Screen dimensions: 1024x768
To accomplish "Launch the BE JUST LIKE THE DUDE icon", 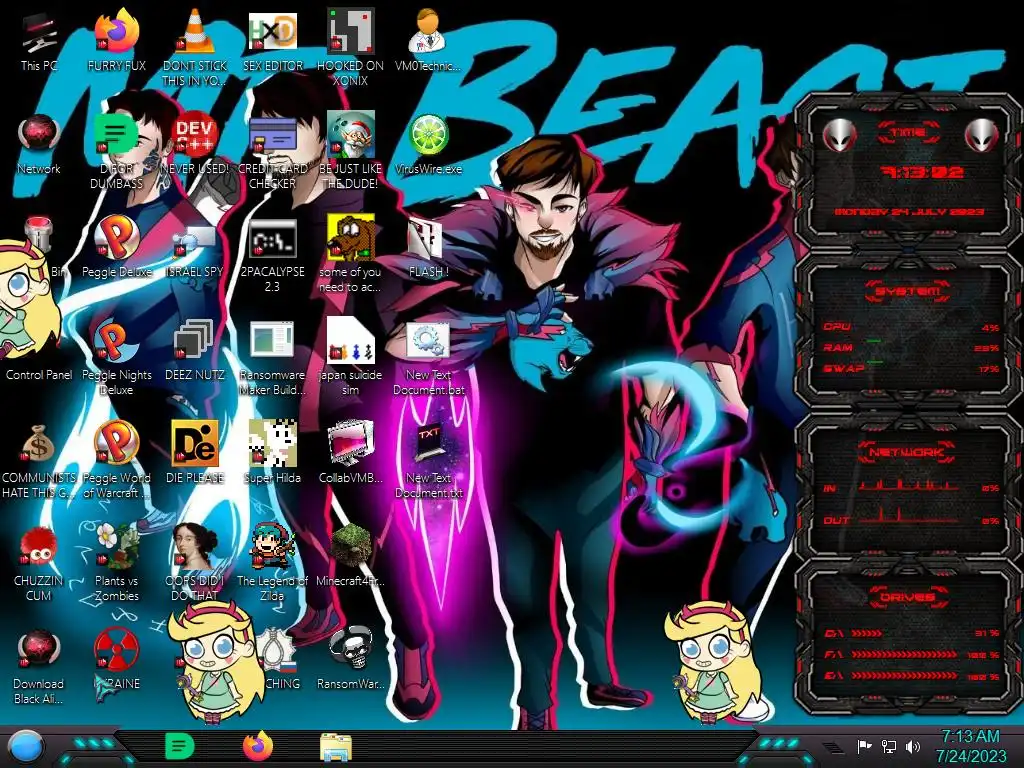I will click(x=350, y=135).
